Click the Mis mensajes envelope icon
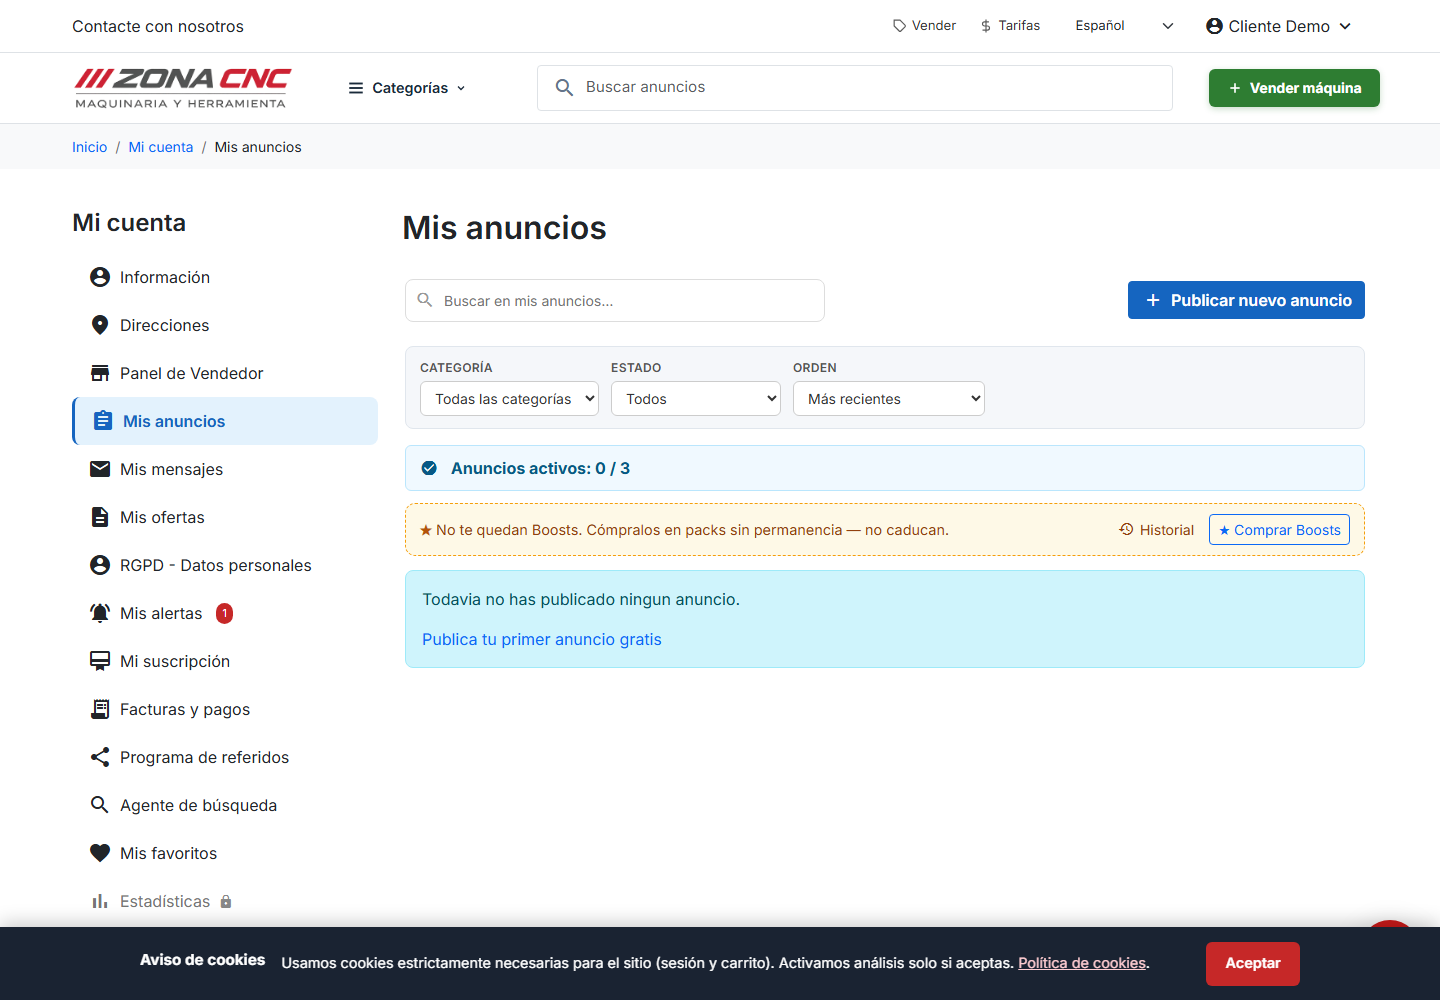This screenshot has width=1440, height=1000. [x=100, y=469]
